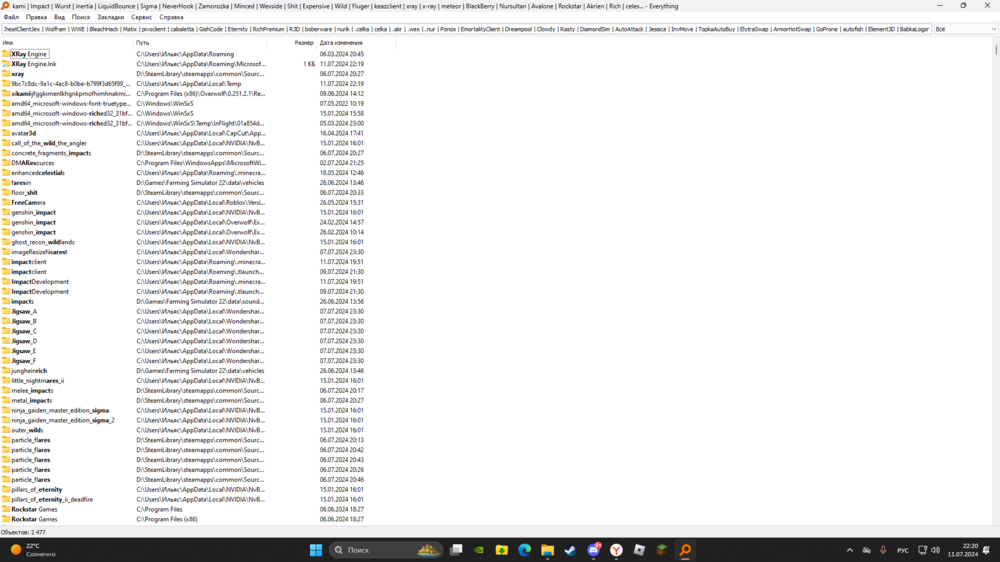This screenshot has height=562, width=1000.
Task: Click the folder icon beside DMAResources
Action: (x=6, y=163)
